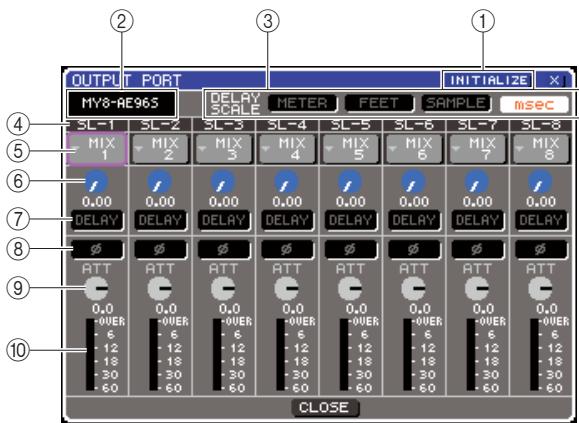Image resolution: width=579 pixels, height=423 pixels.
Task: Click the SL-5 slot label
Action: pyautogui.click(x=350, y=125)
